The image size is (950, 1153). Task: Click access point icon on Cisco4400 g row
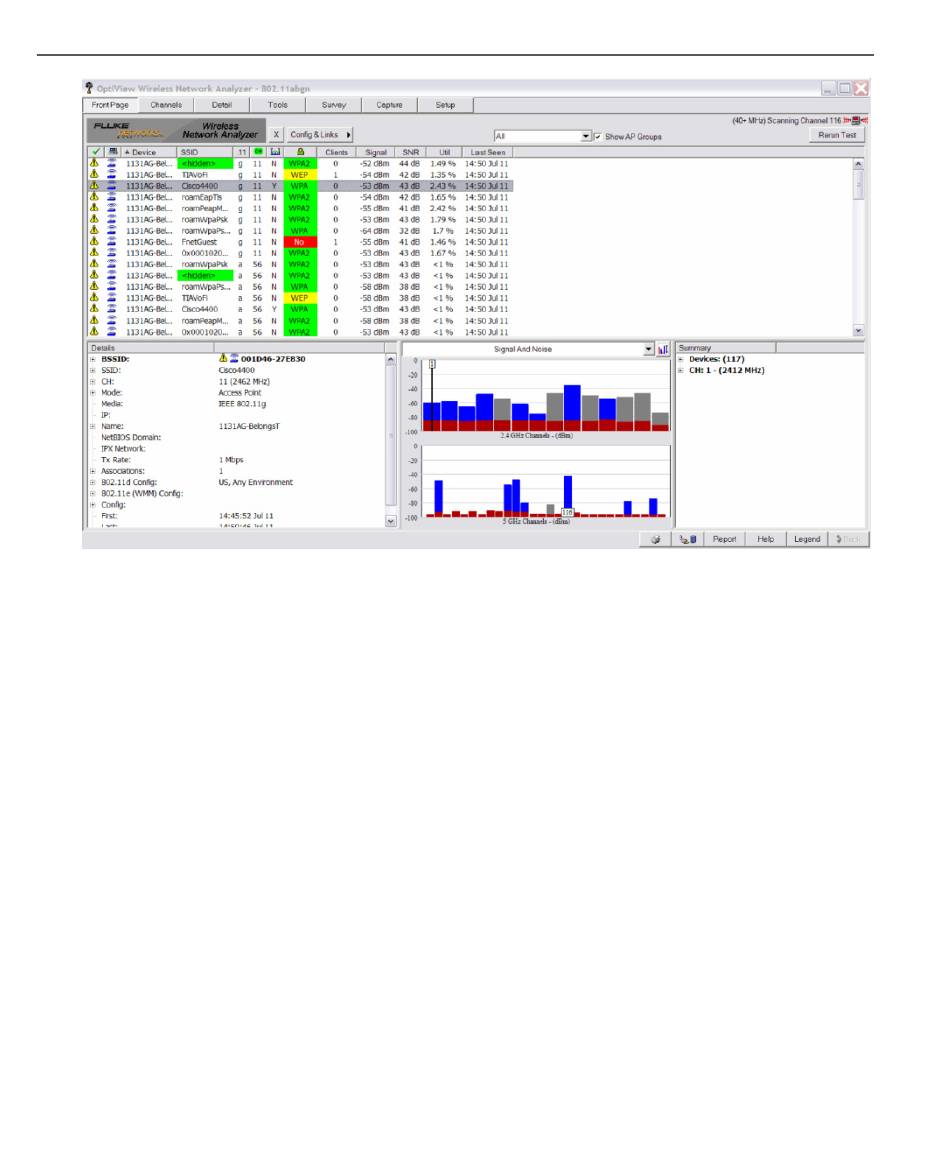click(112, 186)
